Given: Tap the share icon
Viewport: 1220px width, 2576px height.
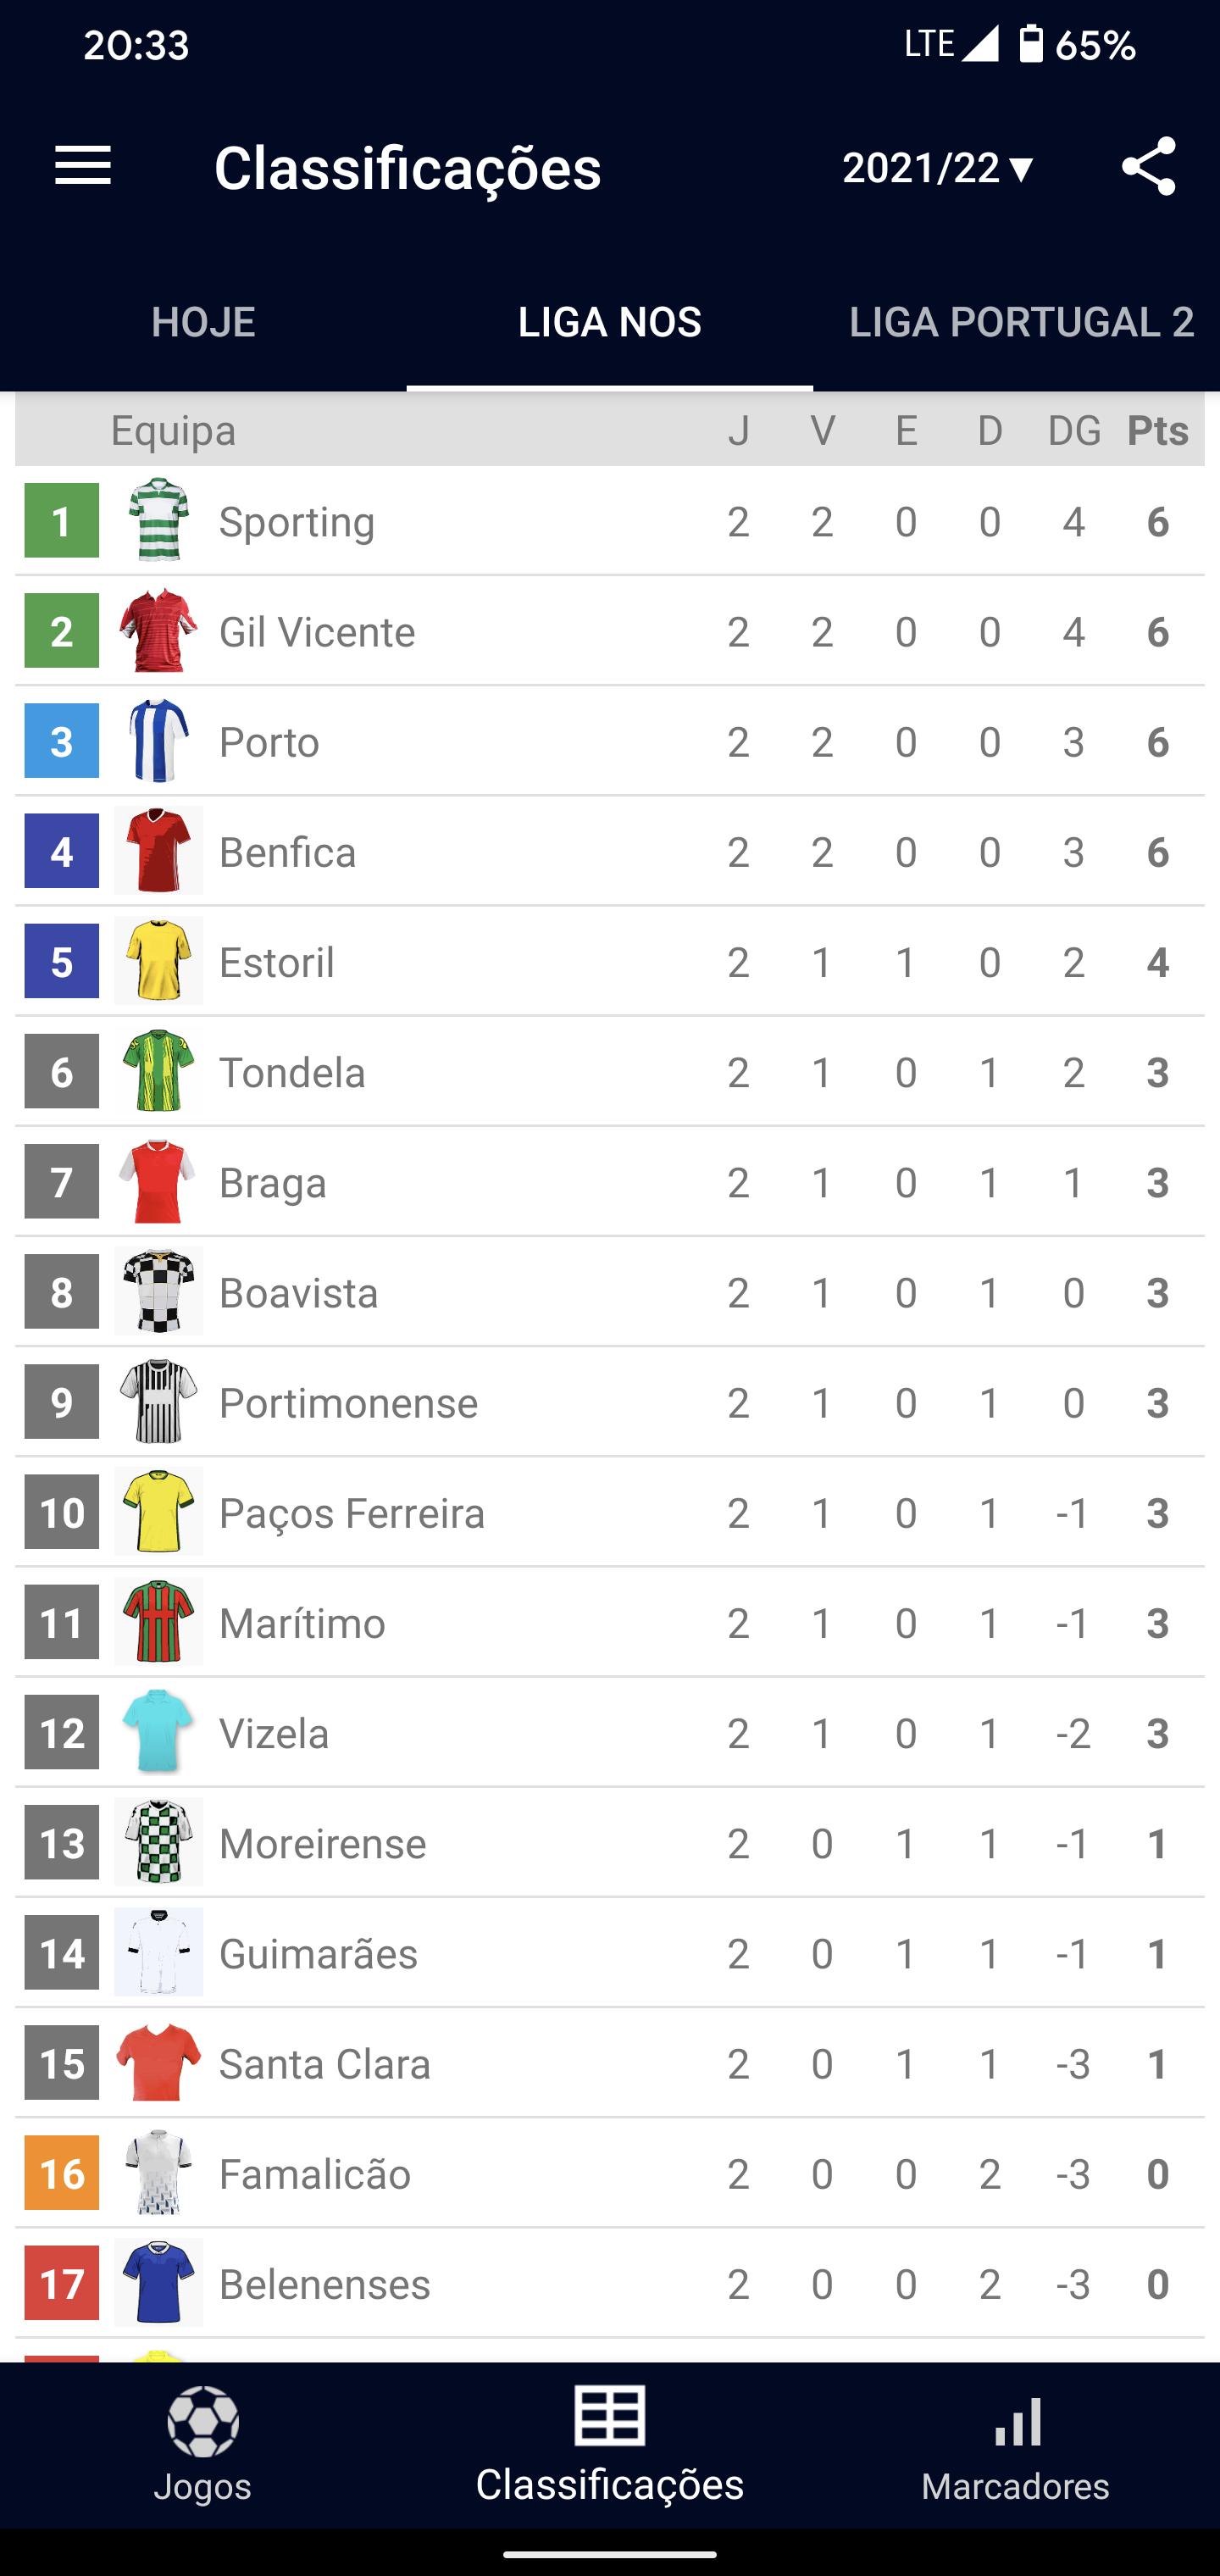Looking at the screenshot, I should pyautogui.click(x=1148, y=166).
